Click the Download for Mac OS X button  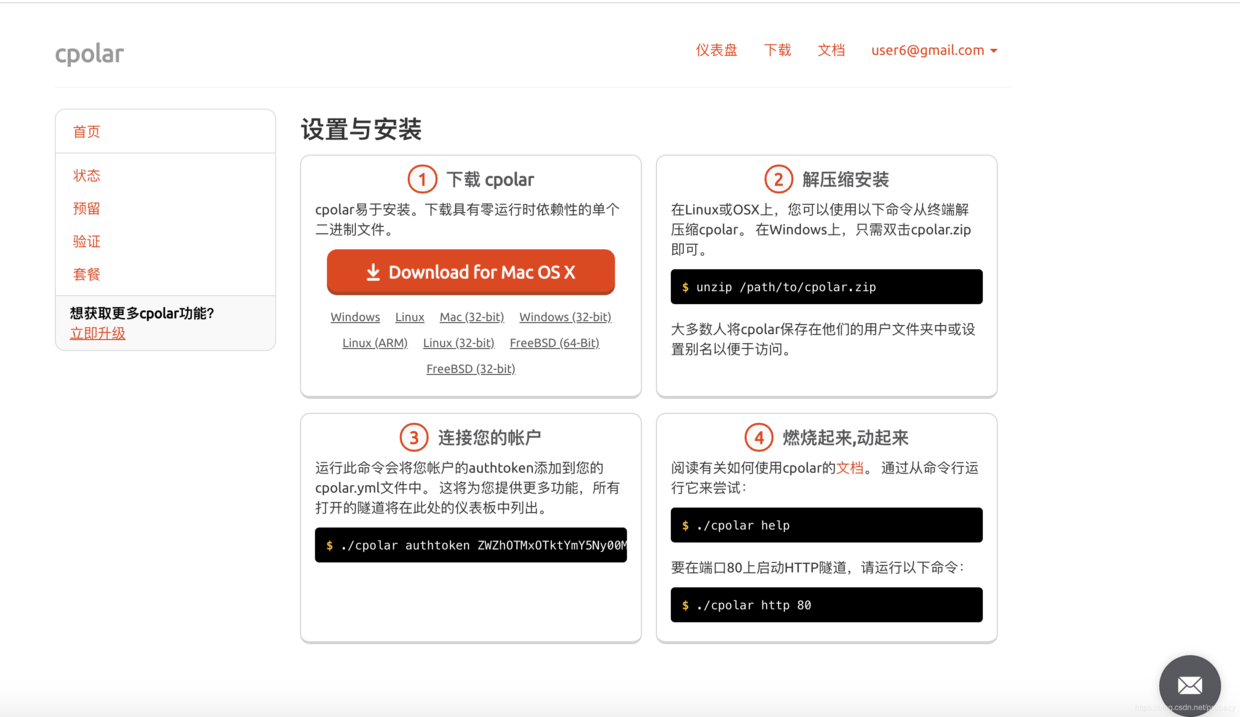point(471,272)
